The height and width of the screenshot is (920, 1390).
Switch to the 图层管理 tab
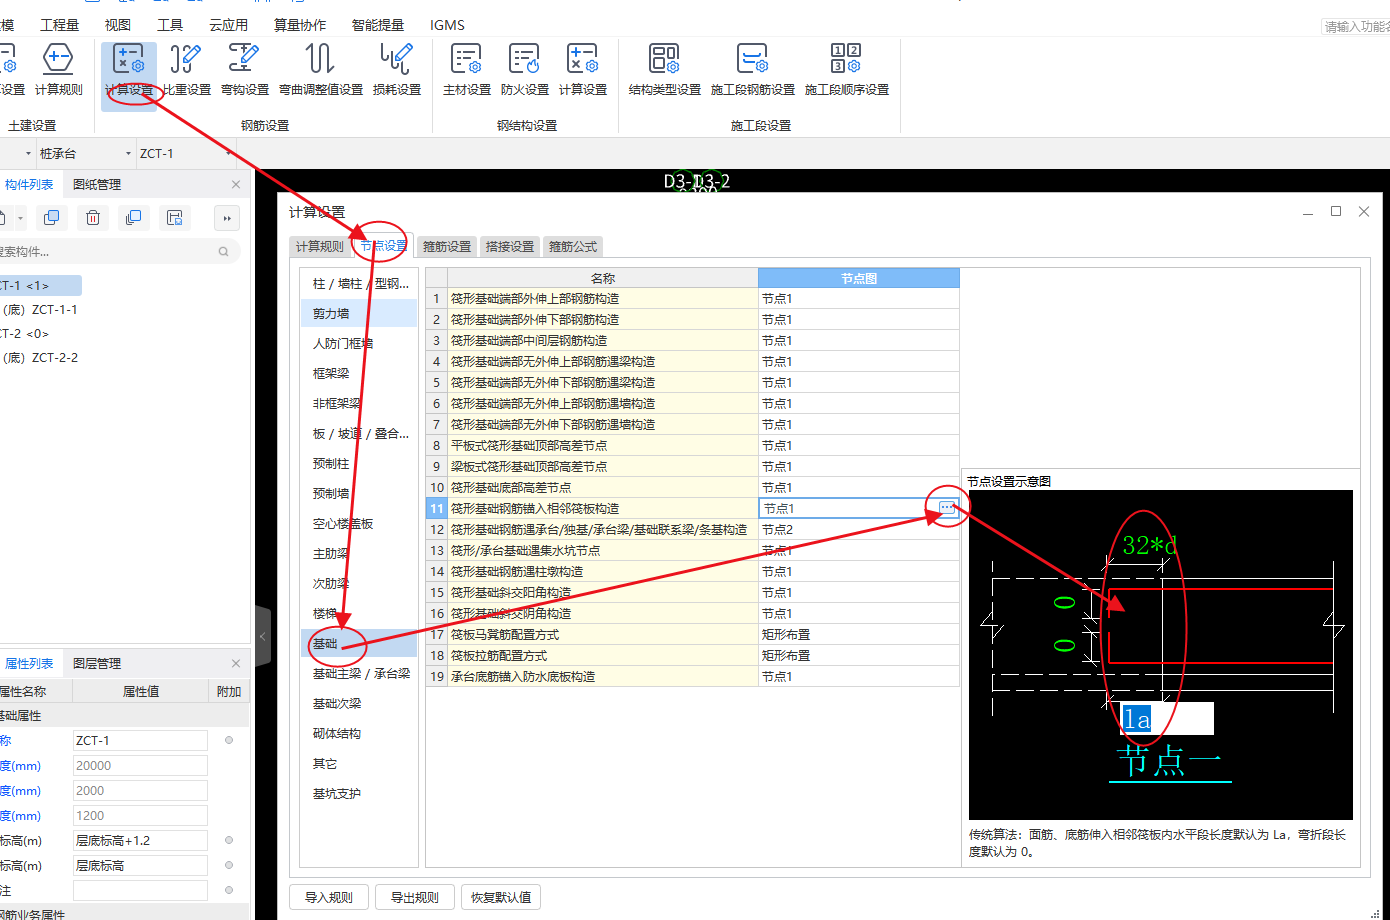coord(97,663)
